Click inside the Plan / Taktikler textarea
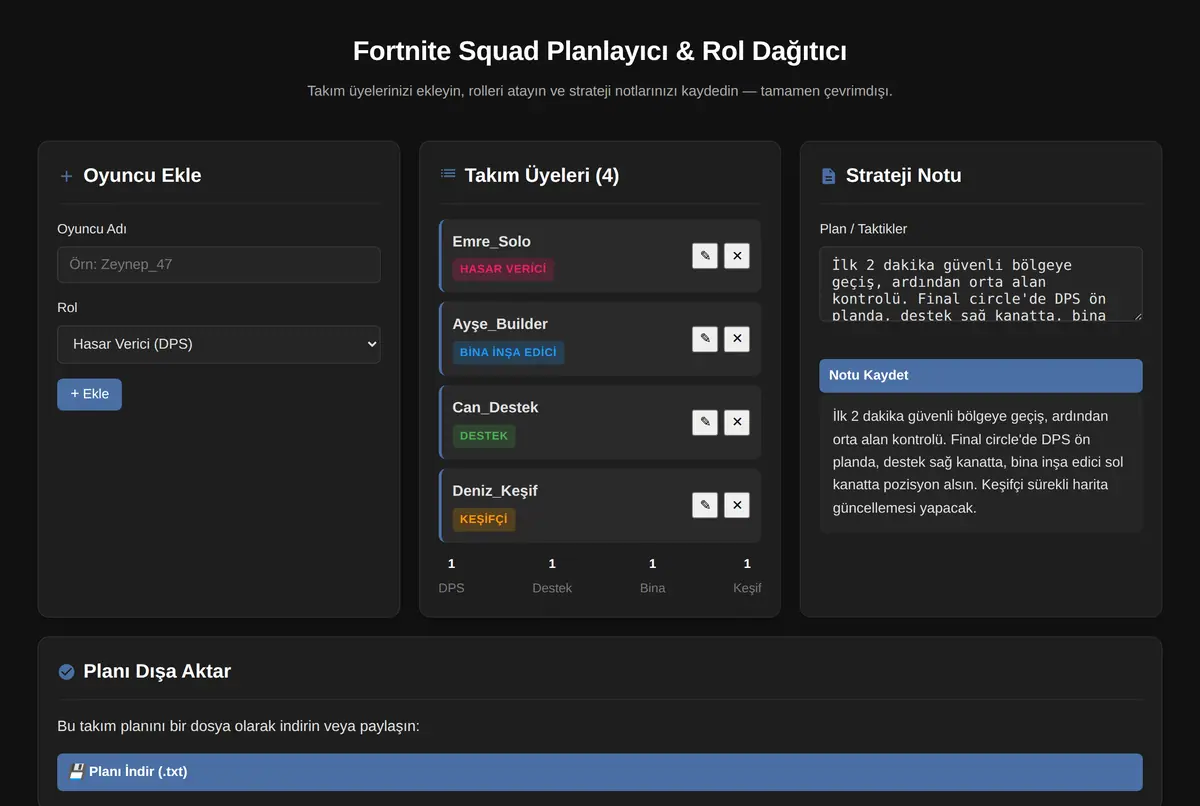The image size is (1200, 806). pyautogui.click(x=981, y=285)
